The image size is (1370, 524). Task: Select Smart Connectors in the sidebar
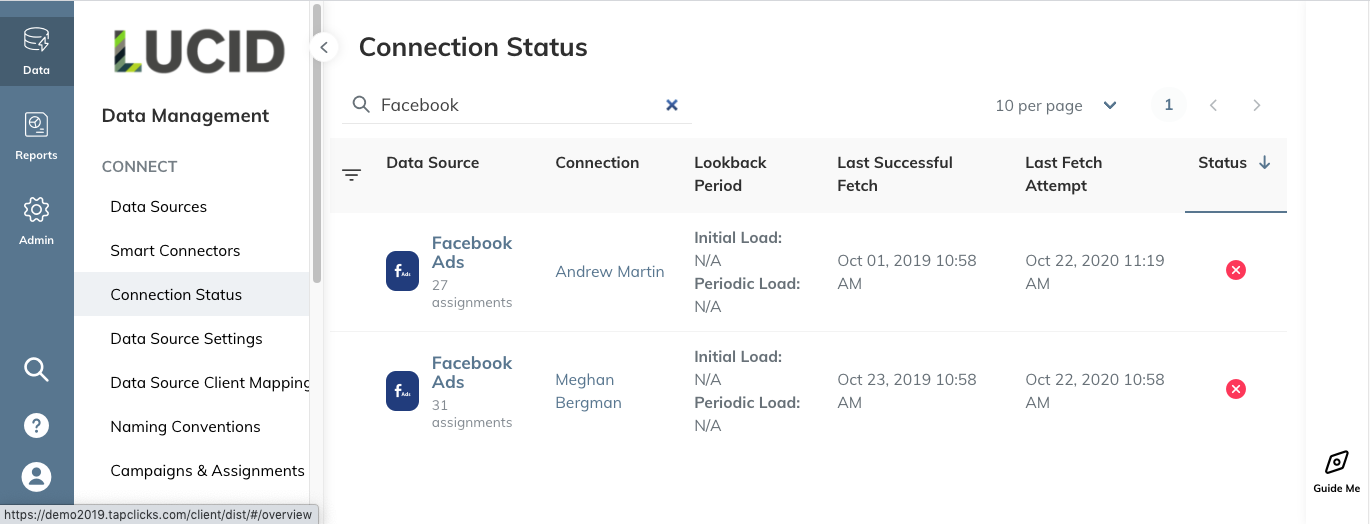pyautogui.click(x=175, y=251)
